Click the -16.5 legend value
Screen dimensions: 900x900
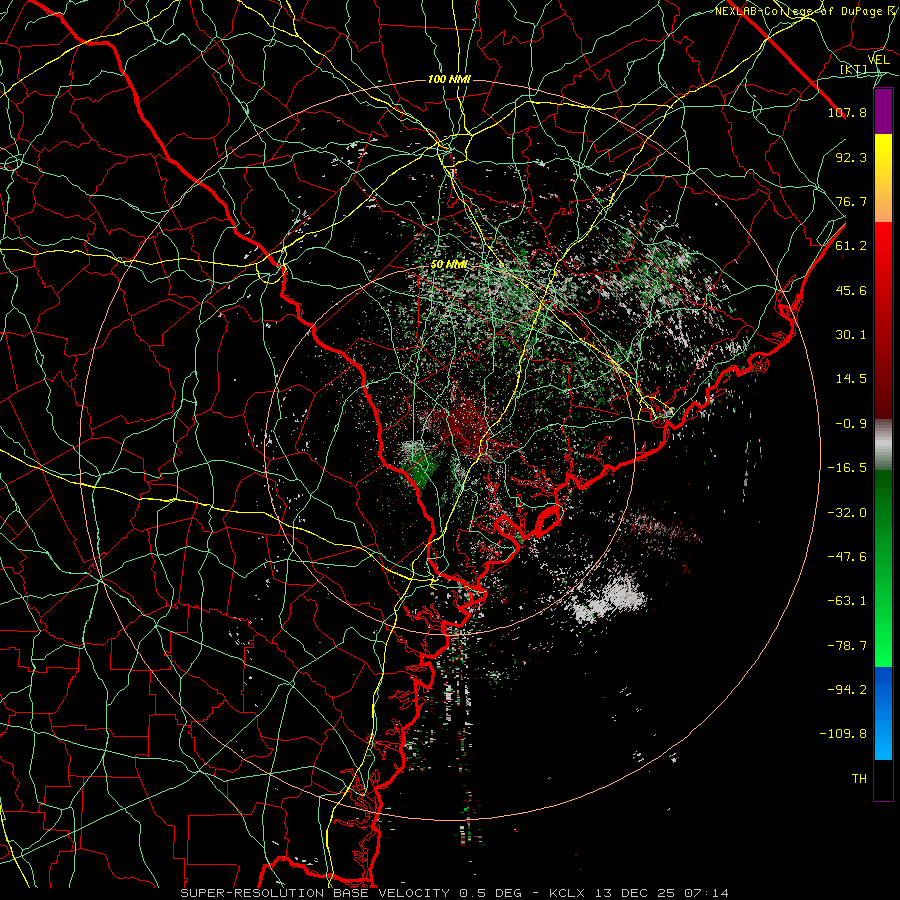(847, 468)
